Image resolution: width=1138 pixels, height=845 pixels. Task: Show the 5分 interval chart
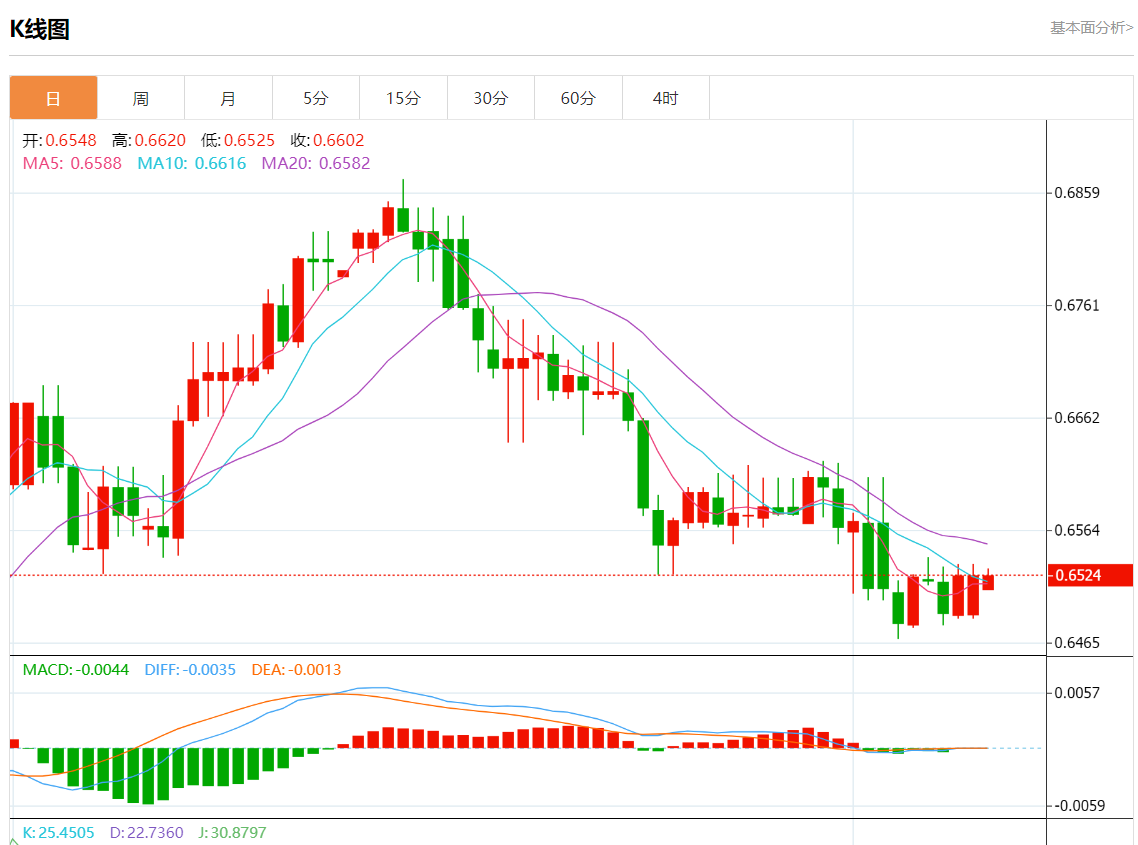tap(316, 98)
